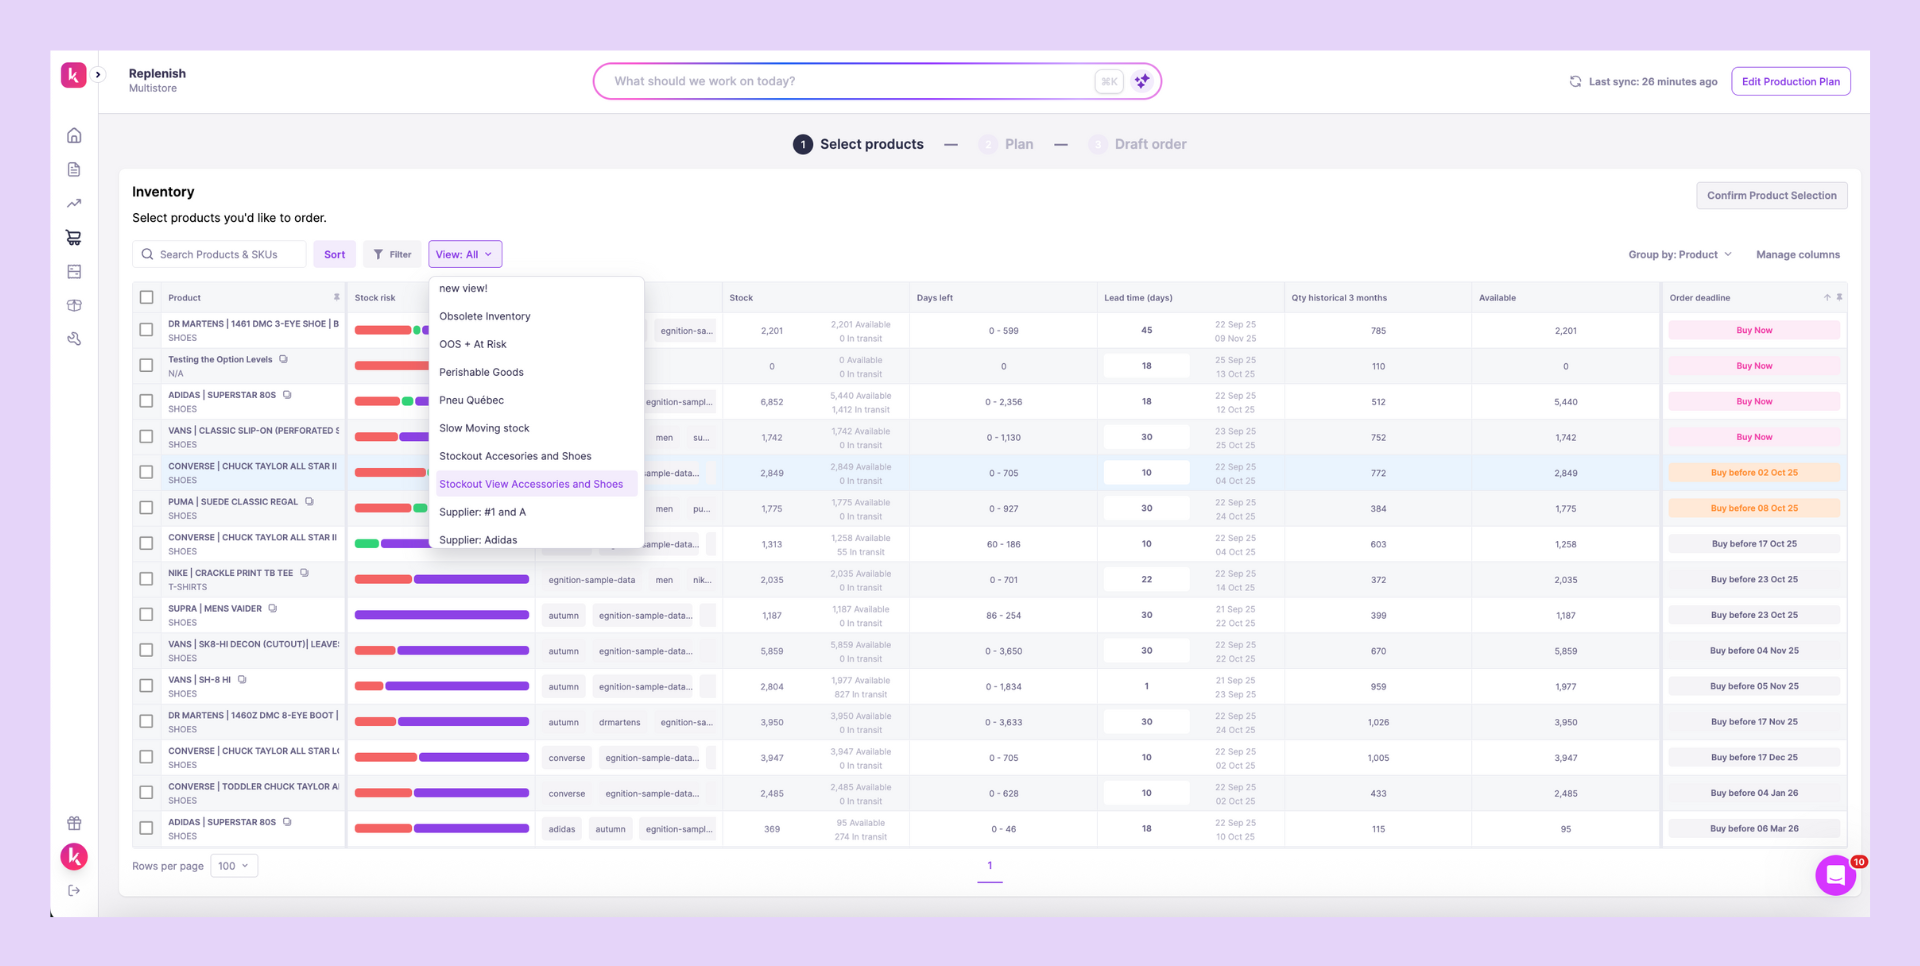Viewport: 1920px width, 966px height.
Task: Click the copy icon beside SUPRA Mens Vaider
Action: click(x=272, y=608)
